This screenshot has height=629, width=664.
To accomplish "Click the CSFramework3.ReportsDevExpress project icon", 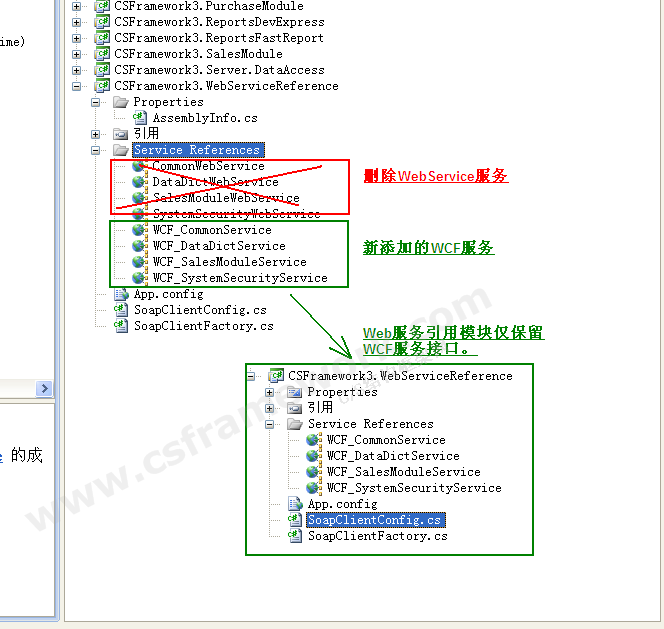I will point(102,22).
